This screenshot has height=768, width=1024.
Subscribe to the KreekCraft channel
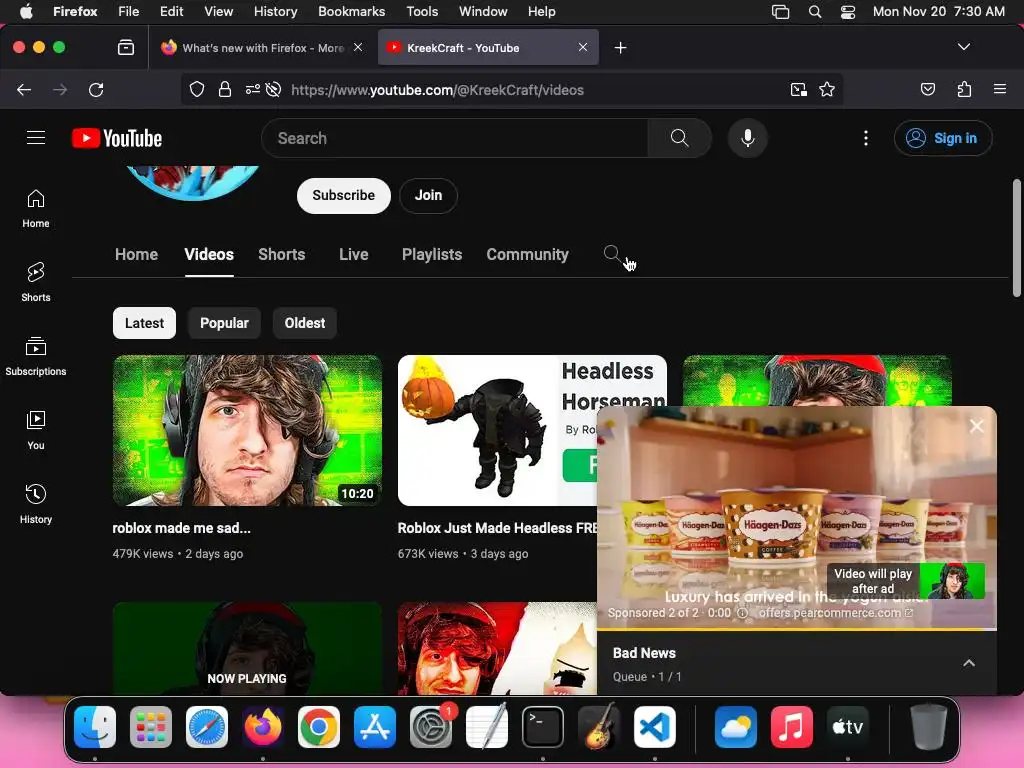click(344, 195)
